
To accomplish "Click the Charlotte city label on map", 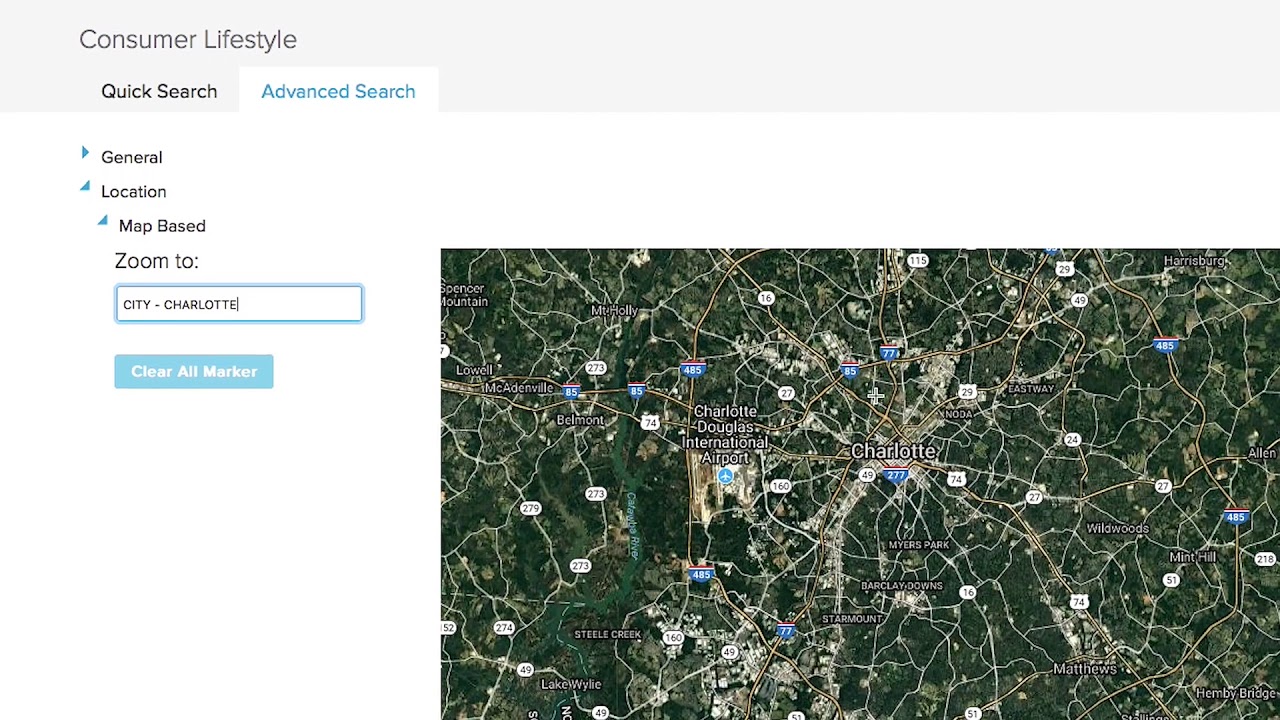I will click(x=893, y=451).
